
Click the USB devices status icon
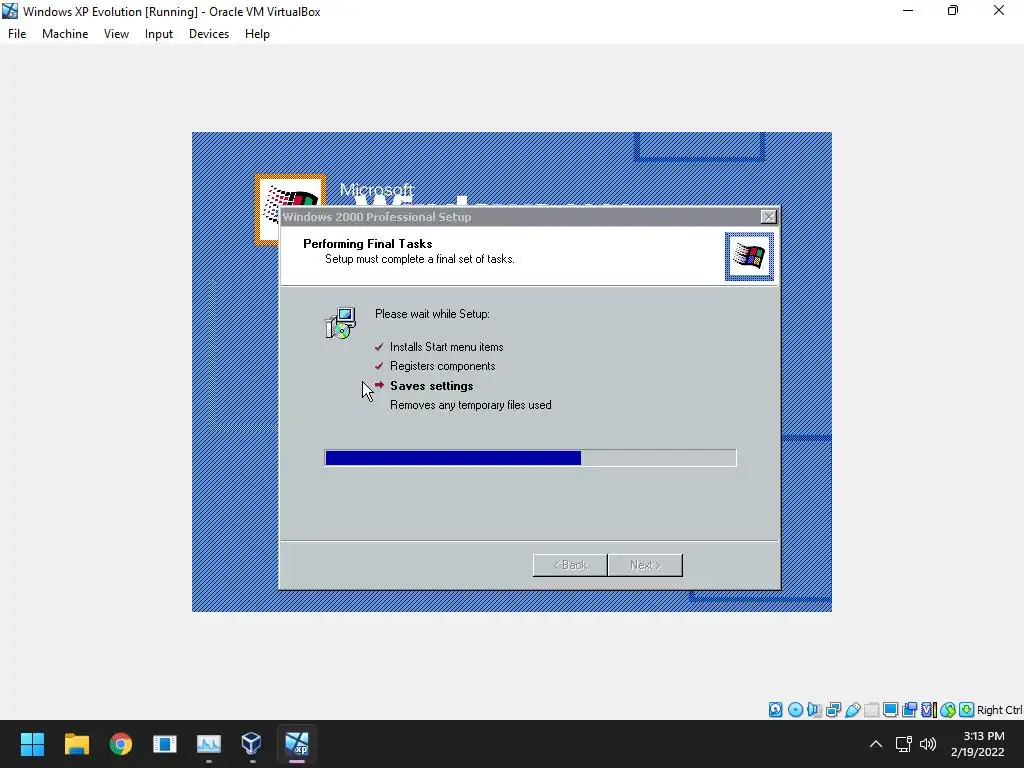(x=852, y=710)
